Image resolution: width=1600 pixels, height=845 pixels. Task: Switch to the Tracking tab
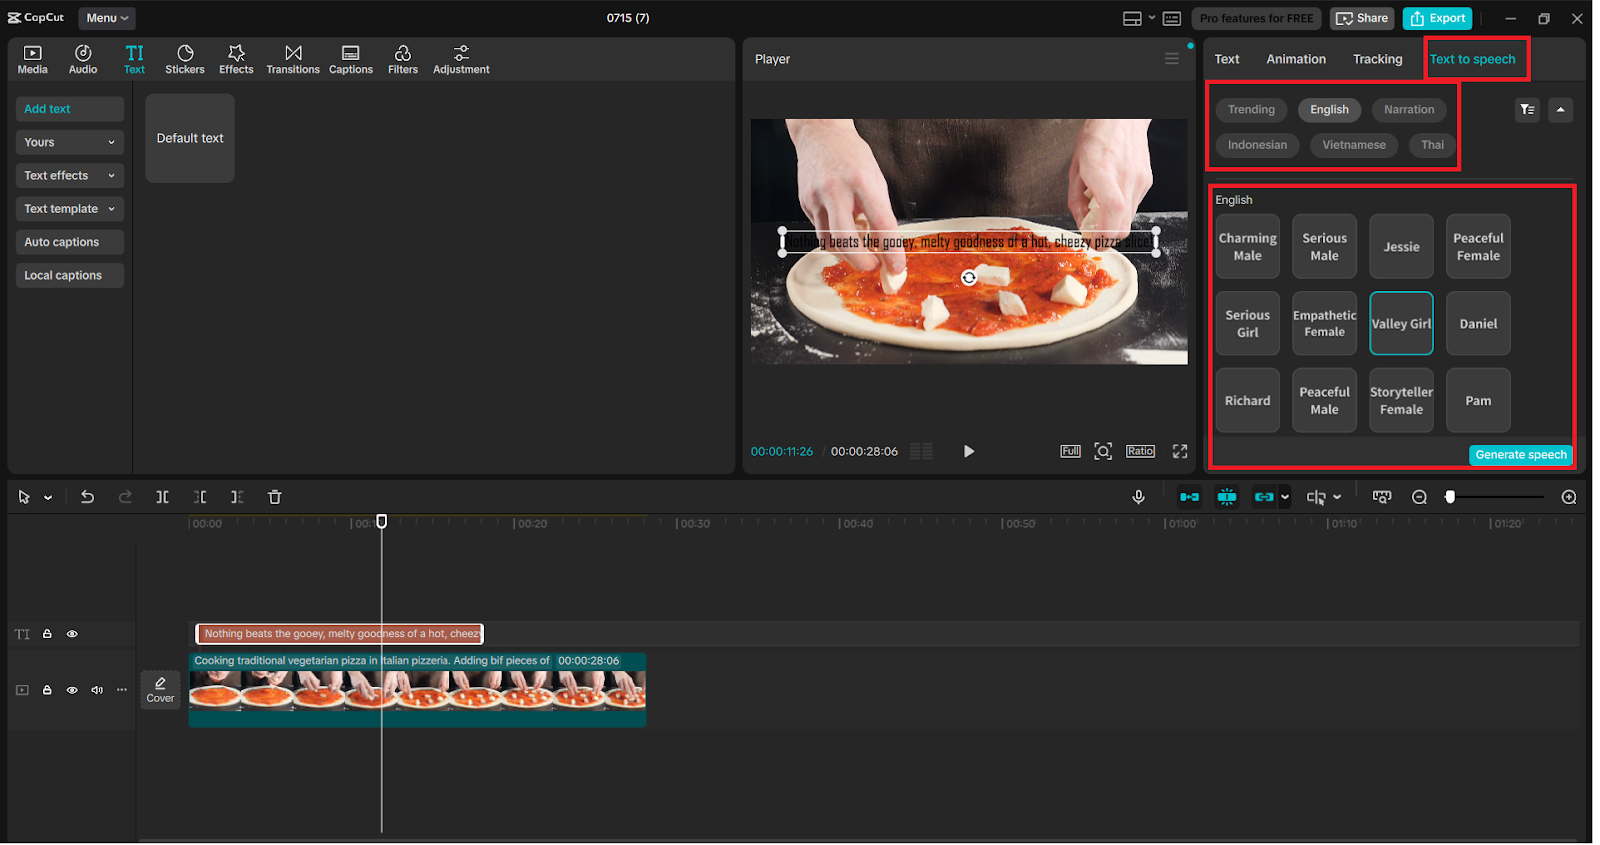[x=1377, y=59]
